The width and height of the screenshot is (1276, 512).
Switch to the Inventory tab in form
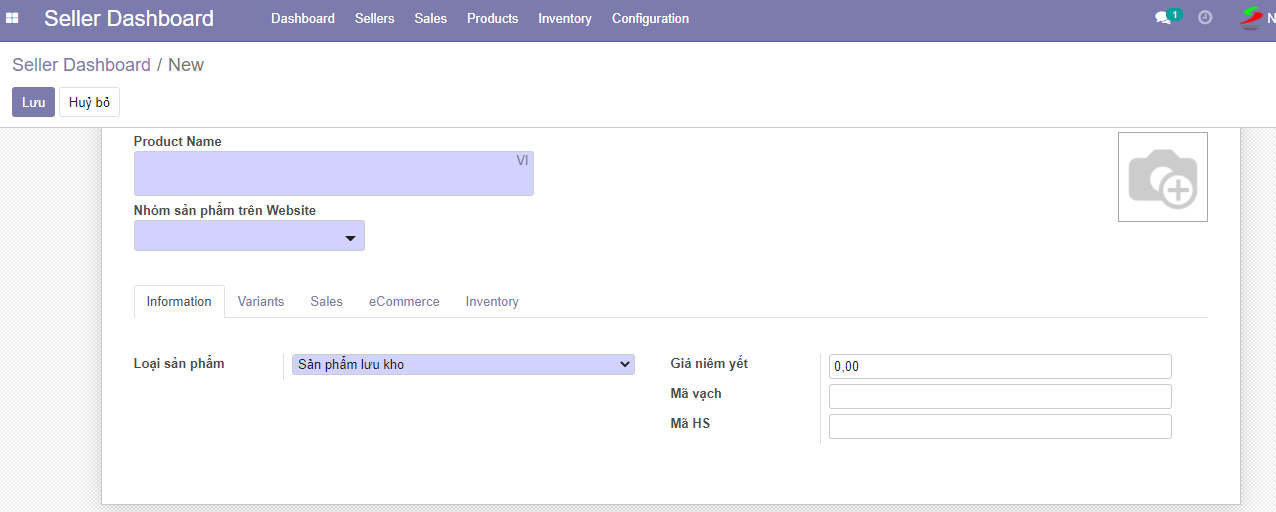[492, 302]
